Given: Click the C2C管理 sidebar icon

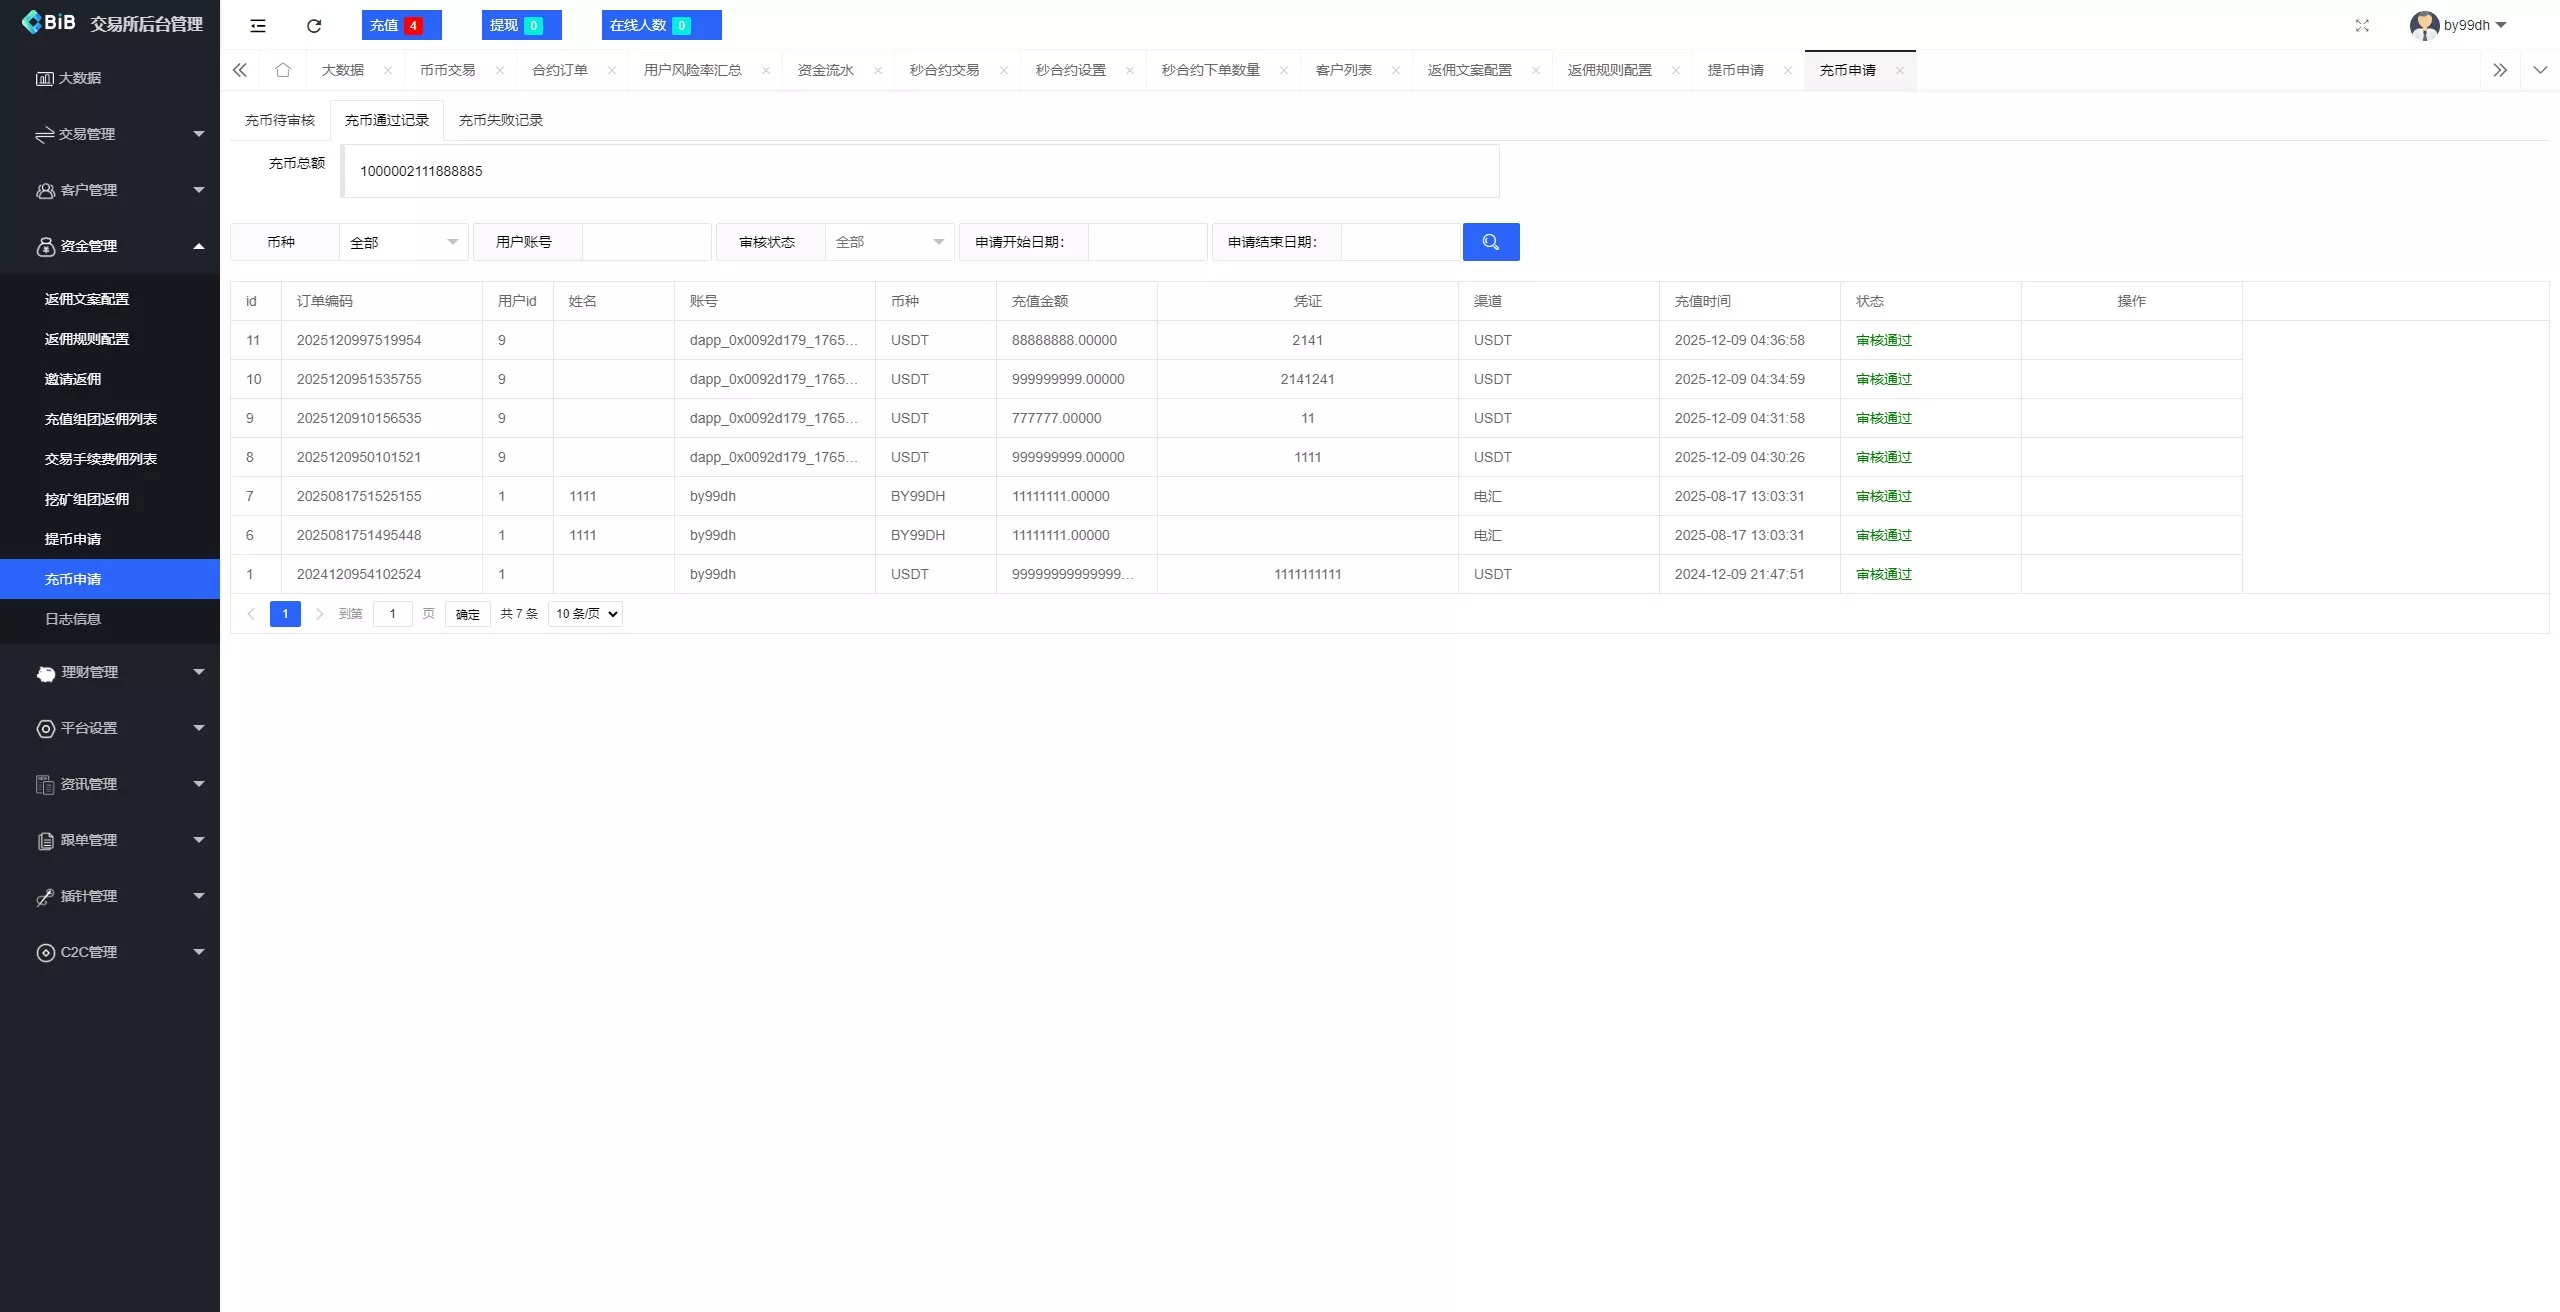Looking at the screenshot, I should [x=88, y=952].
